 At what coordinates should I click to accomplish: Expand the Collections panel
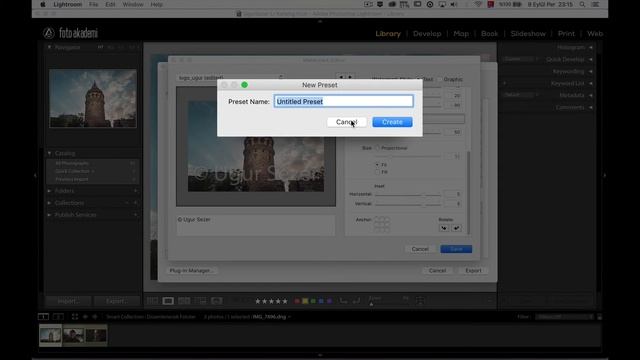click(49, 203)
